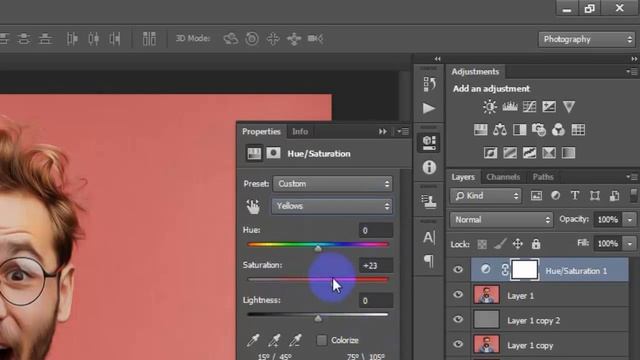Screen dimensions: 640x360
Task: Open the Properties panel flyout menu
Action: (403, 131)
